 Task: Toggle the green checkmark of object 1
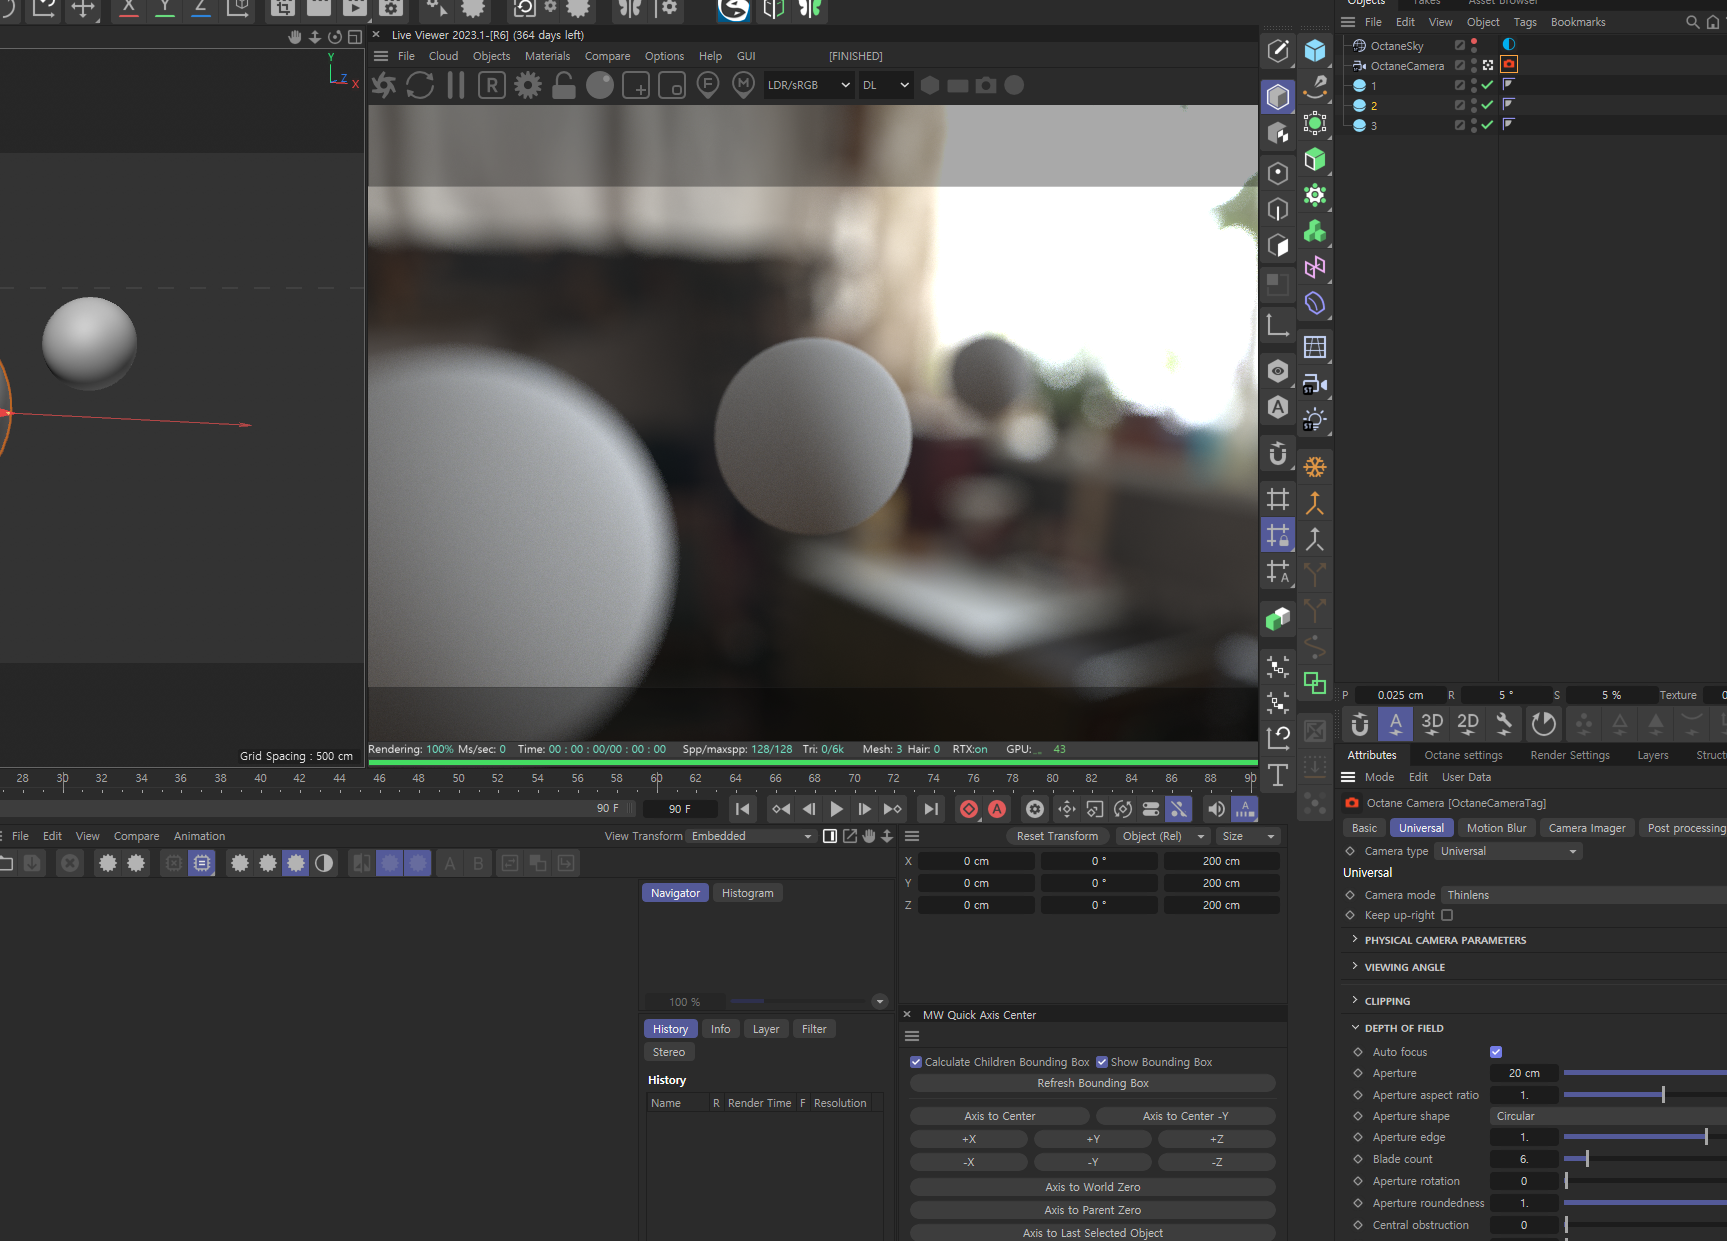coord(1487,85)
